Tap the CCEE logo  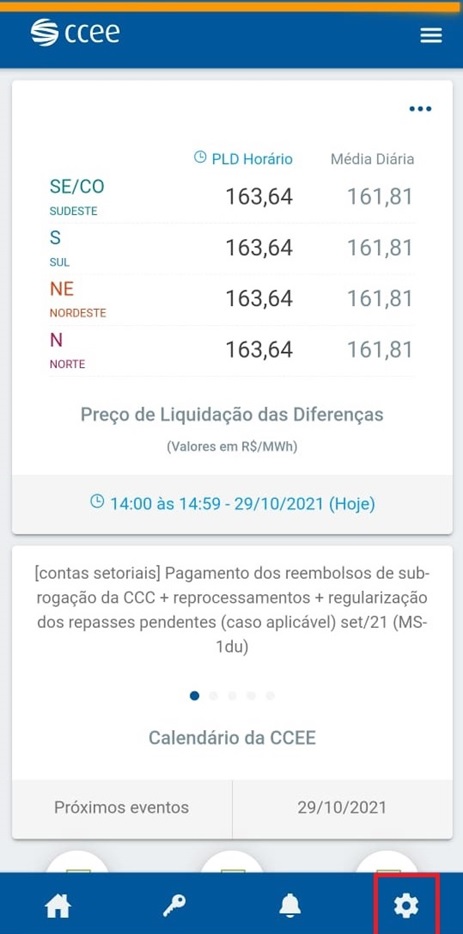(75, 32)
